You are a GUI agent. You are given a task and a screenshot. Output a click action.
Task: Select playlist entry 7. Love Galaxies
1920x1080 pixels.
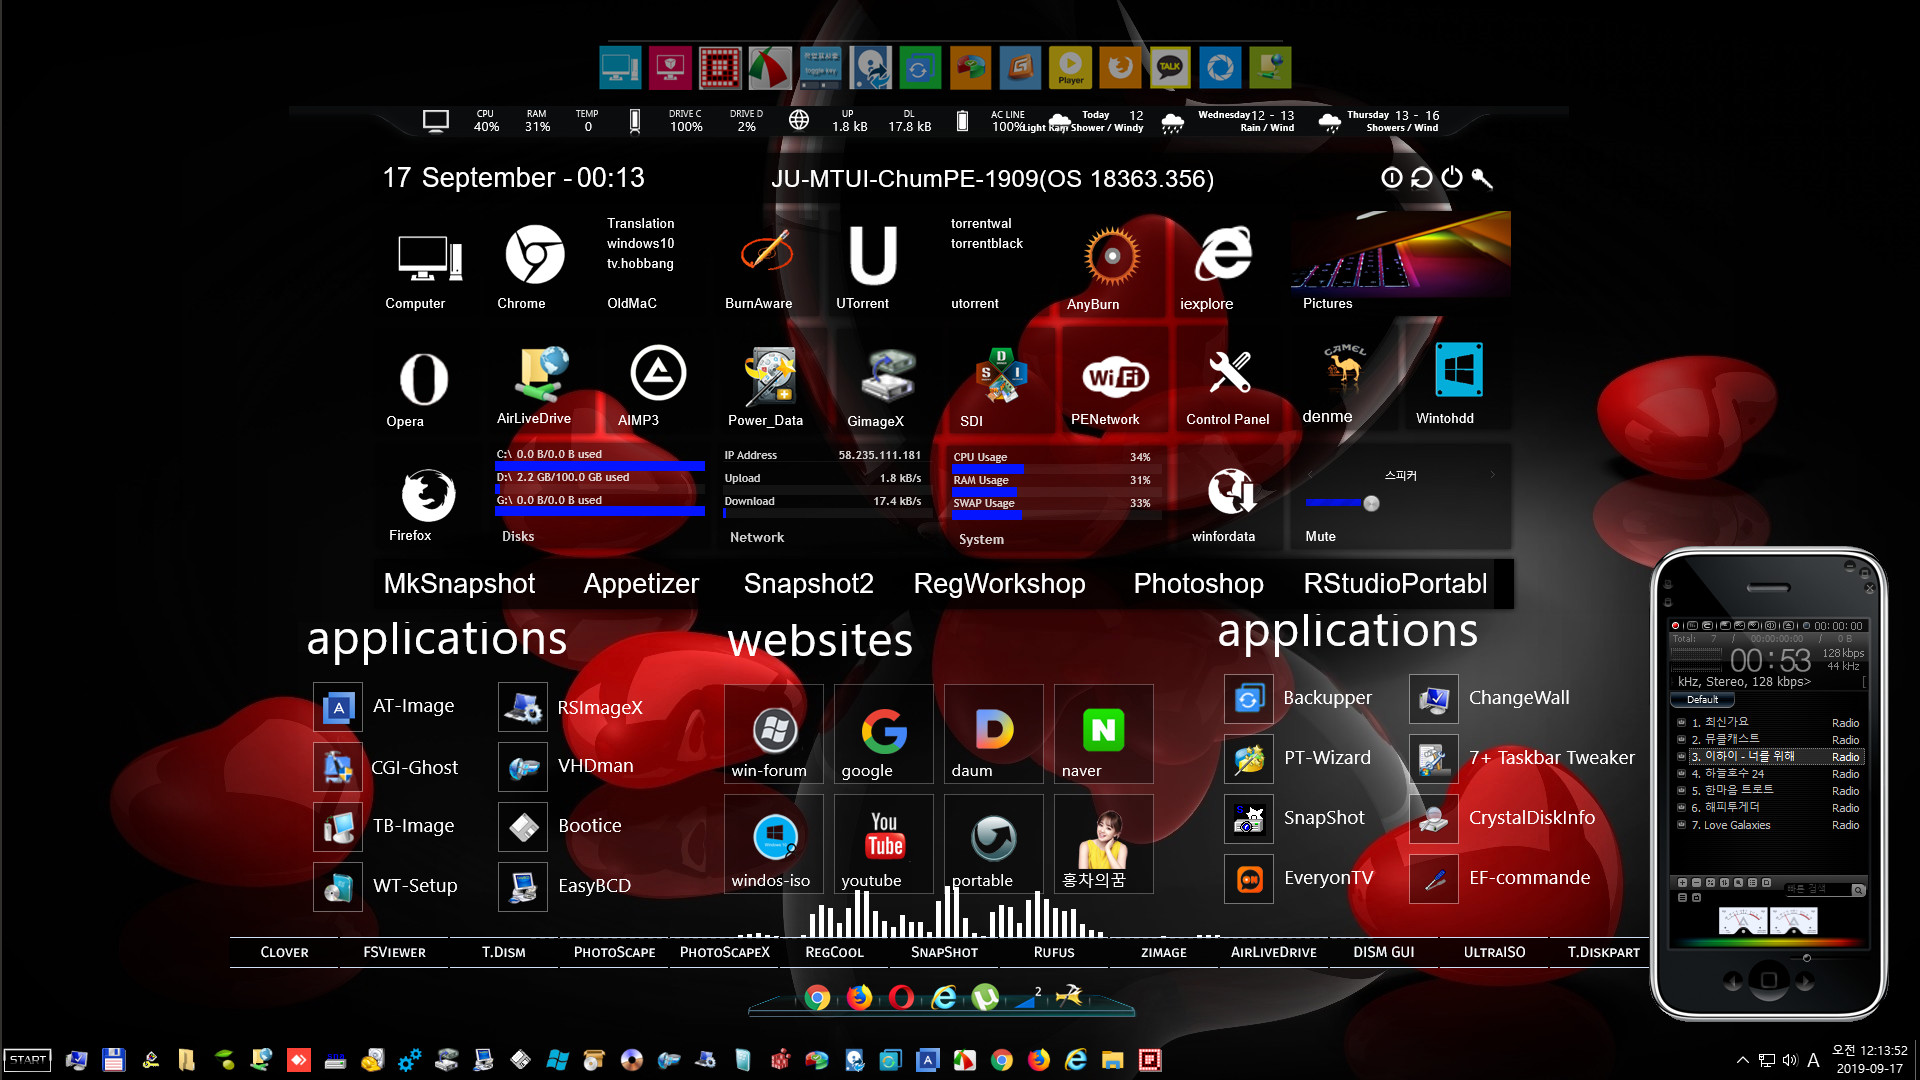pos(1768,826)
